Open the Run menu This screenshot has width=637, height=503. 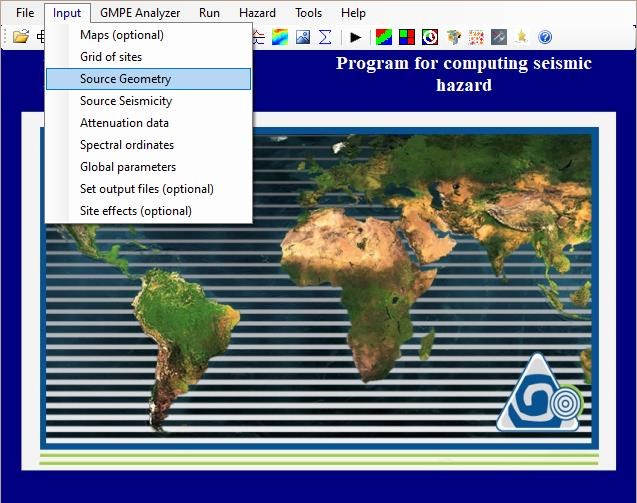pyautogui.click(x=209, y=13)
